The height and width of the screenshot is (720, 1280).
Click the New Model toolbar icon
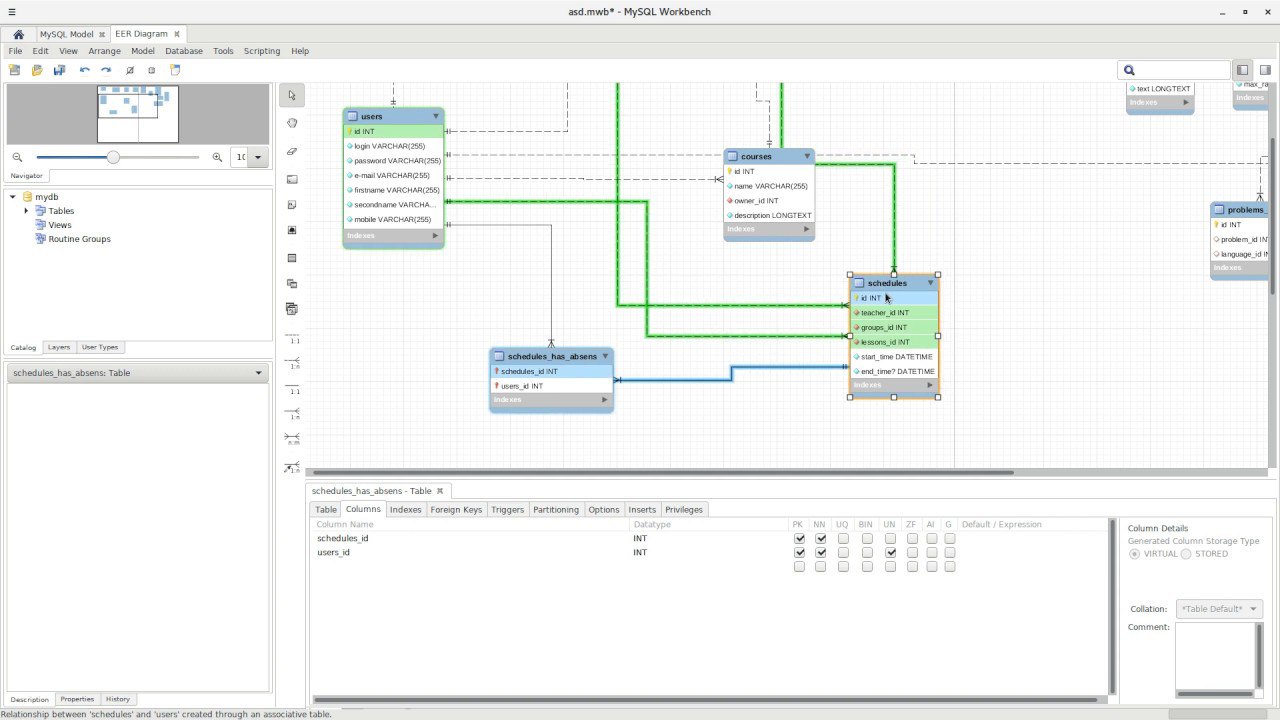point(14,70)
